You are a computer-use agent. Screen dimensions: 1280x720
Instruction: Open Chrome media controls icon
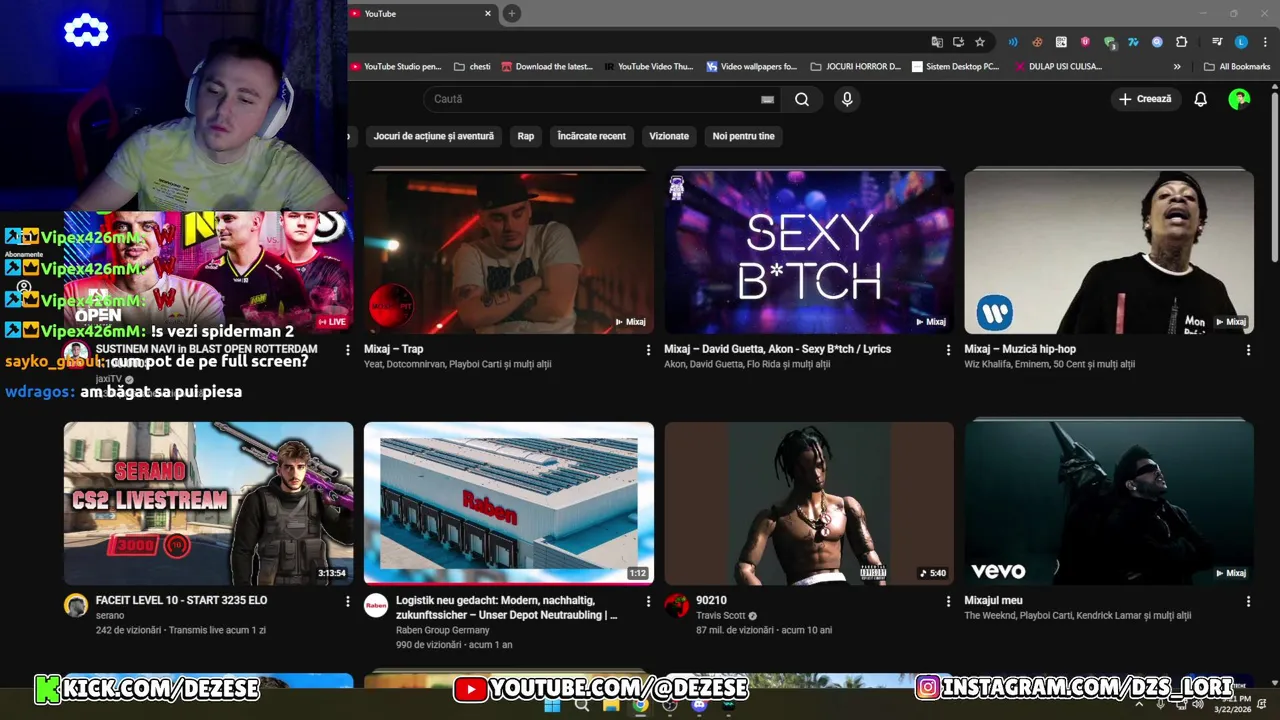1217,42
